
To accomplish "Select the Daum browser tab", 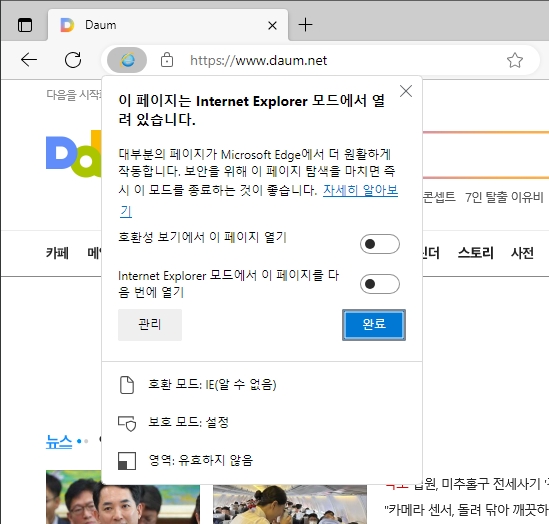I will click(x=168, y=25).
